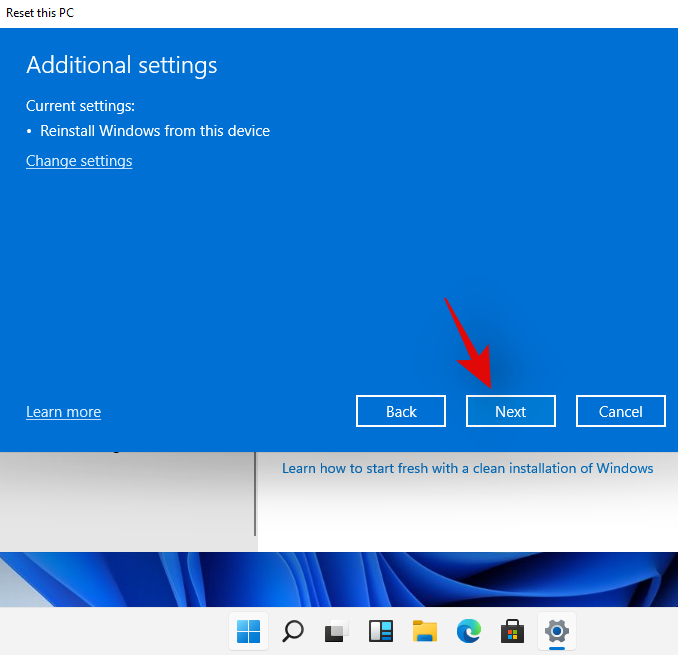Launch Microsoft Edge from taskbar
Viewport: 678px width, 655px height.
[469, 631]
